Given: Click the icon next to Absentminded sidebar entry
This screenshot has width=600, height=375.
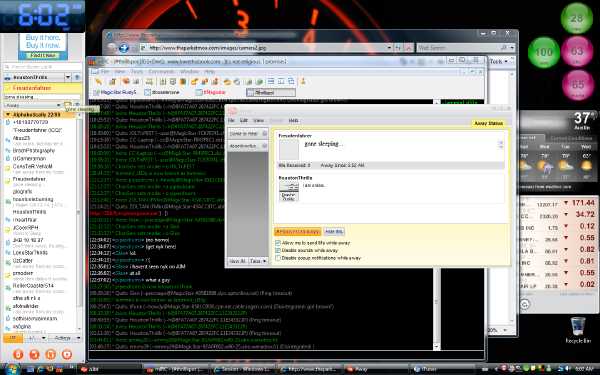Looking at the screenshot, I should coord(264,146).
